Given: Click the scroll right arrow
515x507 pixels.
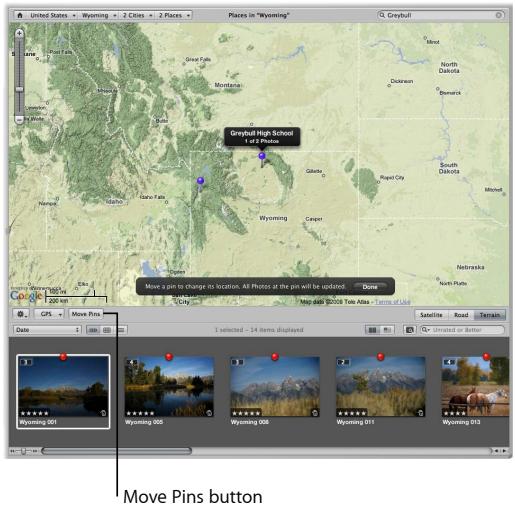Looking at the screenshot, I should point(504,451).
